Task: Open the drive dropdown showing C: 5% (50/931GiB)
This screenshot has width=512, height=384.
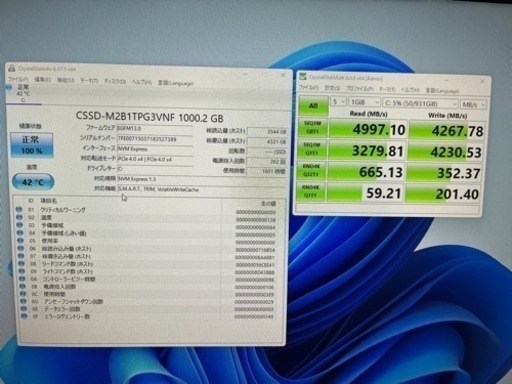Action: click(420, 103)
